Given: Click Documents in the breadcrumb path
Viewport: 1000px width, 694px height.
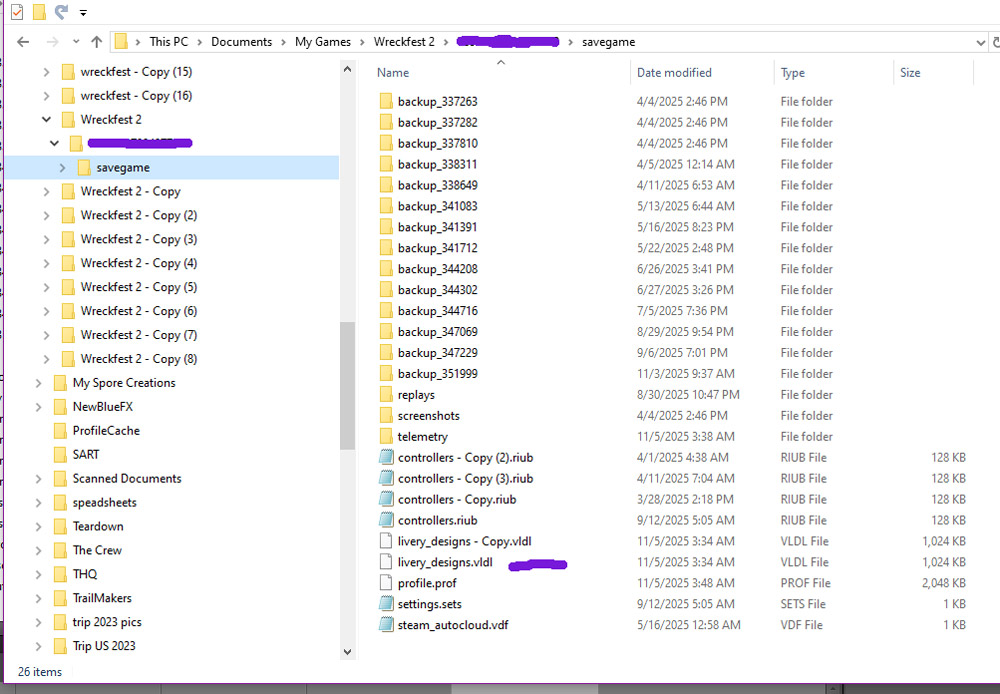Looking at the screenshot, I should pyautogui.click(x=241, y=42).
